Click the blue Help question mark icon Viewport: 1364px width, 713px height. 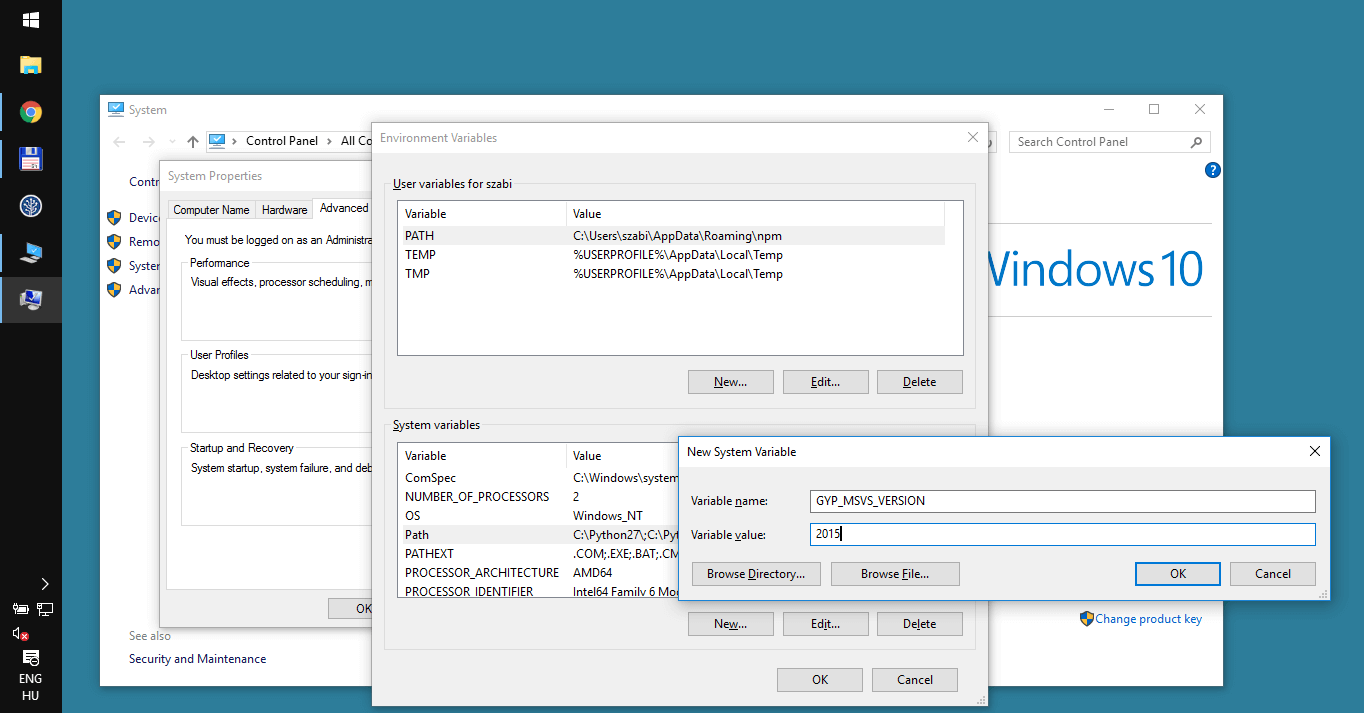[1212, 170]
